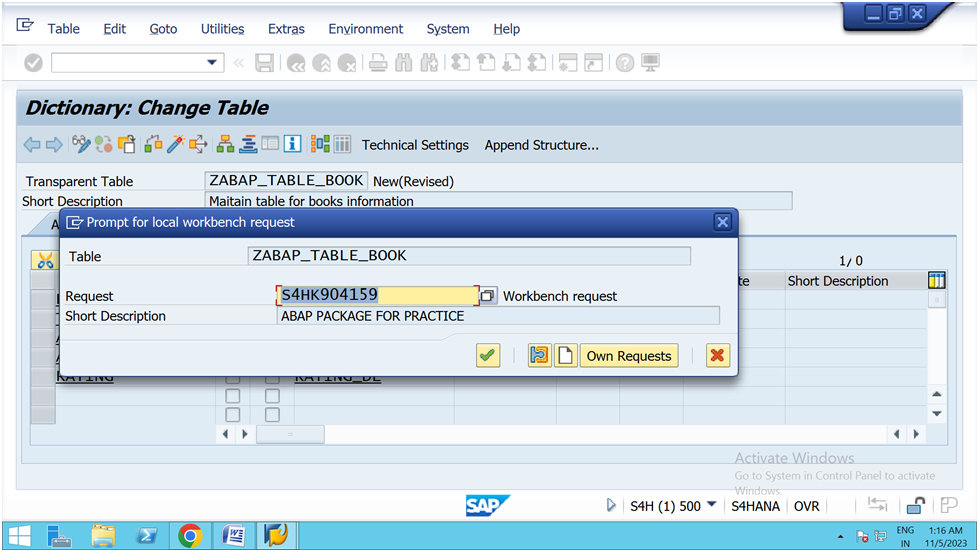Click the Find Next binoculars-plus icon
The width and height of the screenshot is (979, 552).
point(429,63)
